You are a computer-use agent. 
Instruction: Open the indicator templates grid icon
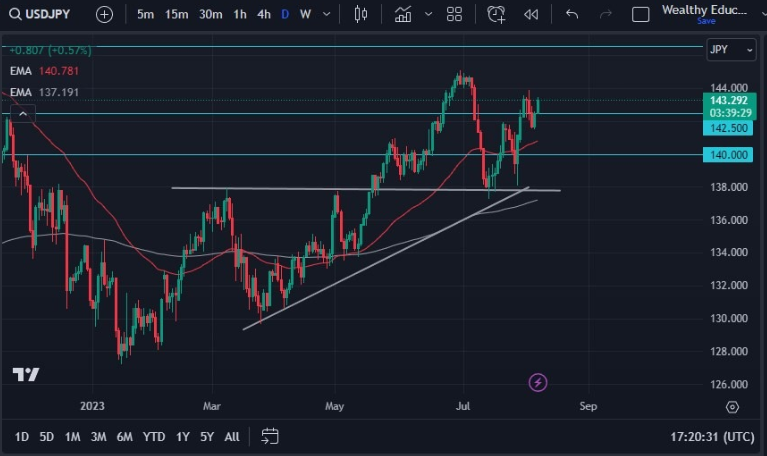(x=454, y=14)
